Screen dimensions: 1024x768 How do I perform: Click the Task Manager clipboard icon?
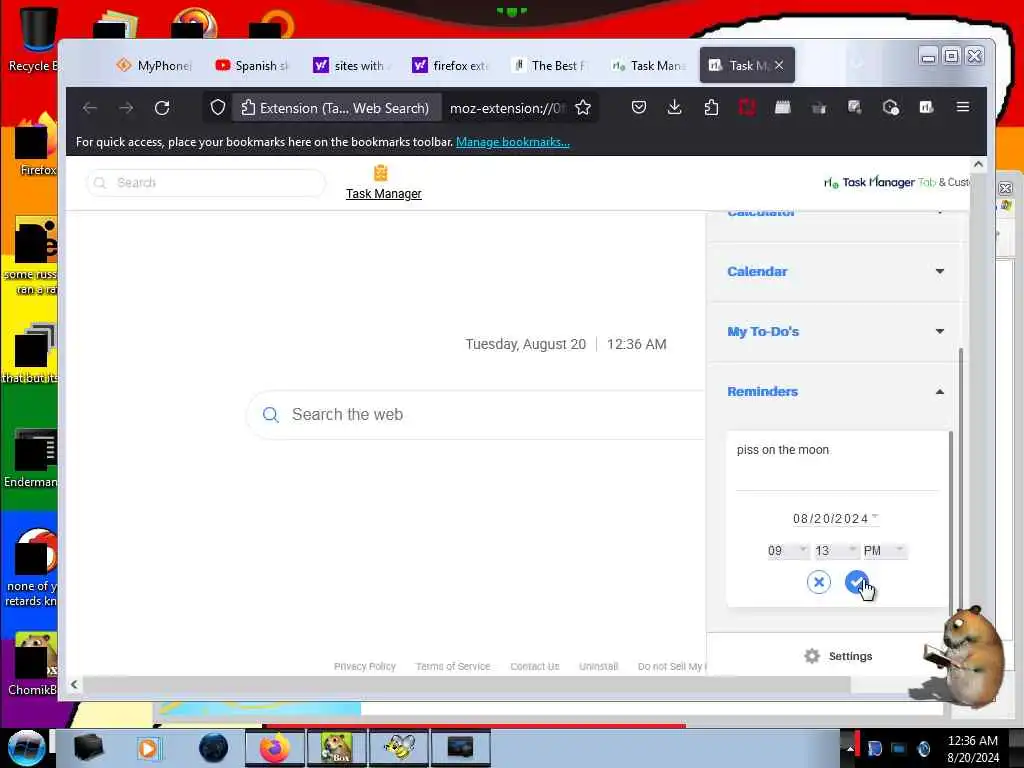(x=381, y=173)
